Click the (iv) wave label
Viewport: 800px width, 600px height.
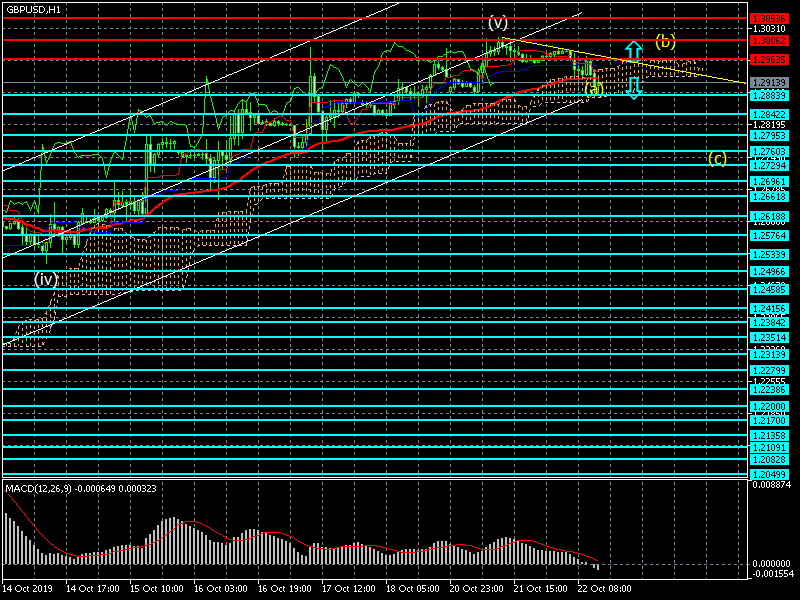pos(45,280)
